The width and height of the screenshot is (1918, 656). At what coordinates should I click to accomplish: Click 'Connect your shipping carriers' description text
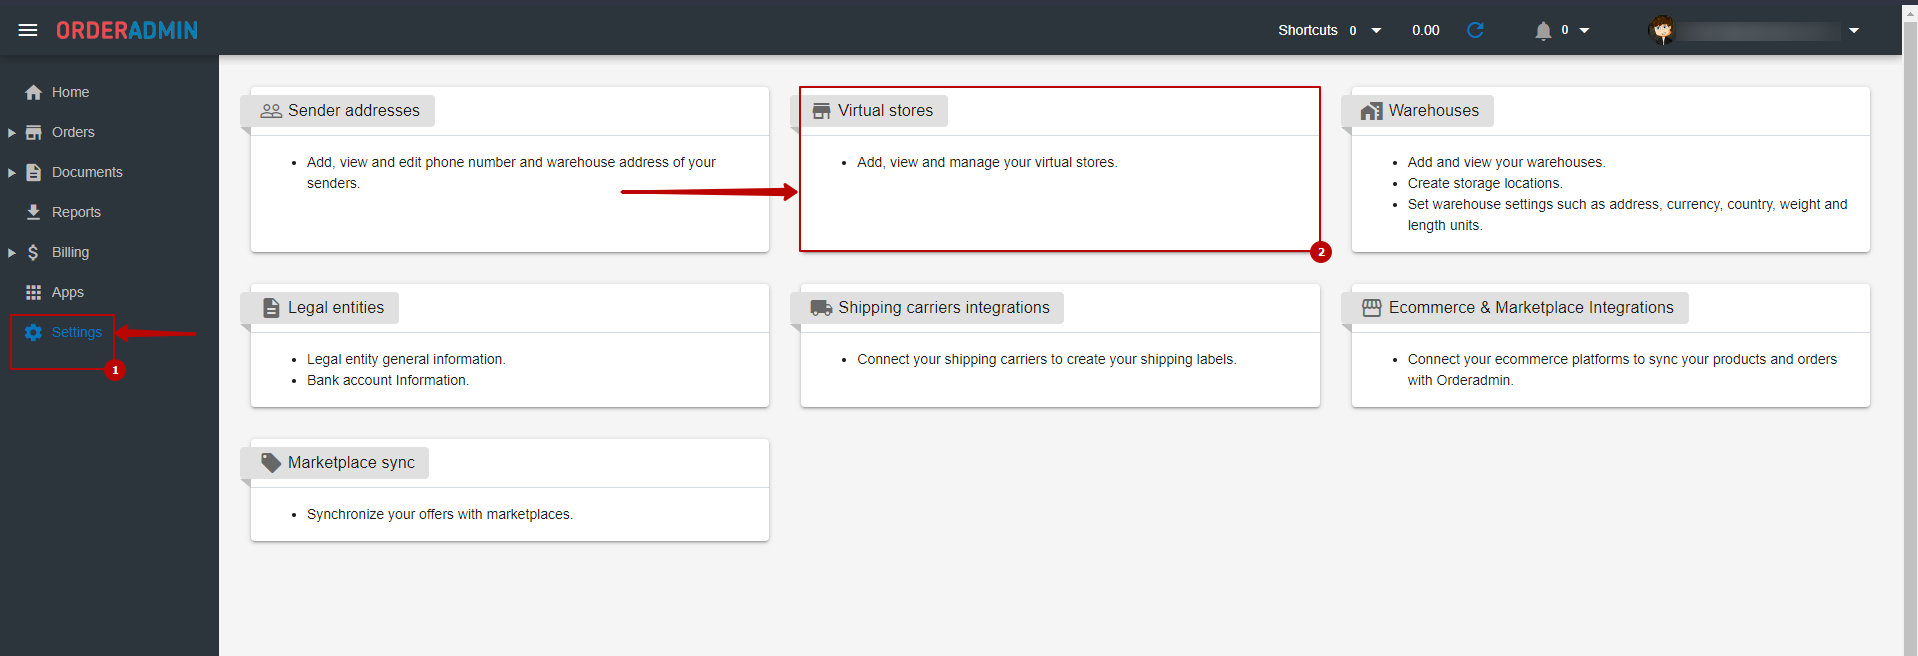[x=1047, y=359]
